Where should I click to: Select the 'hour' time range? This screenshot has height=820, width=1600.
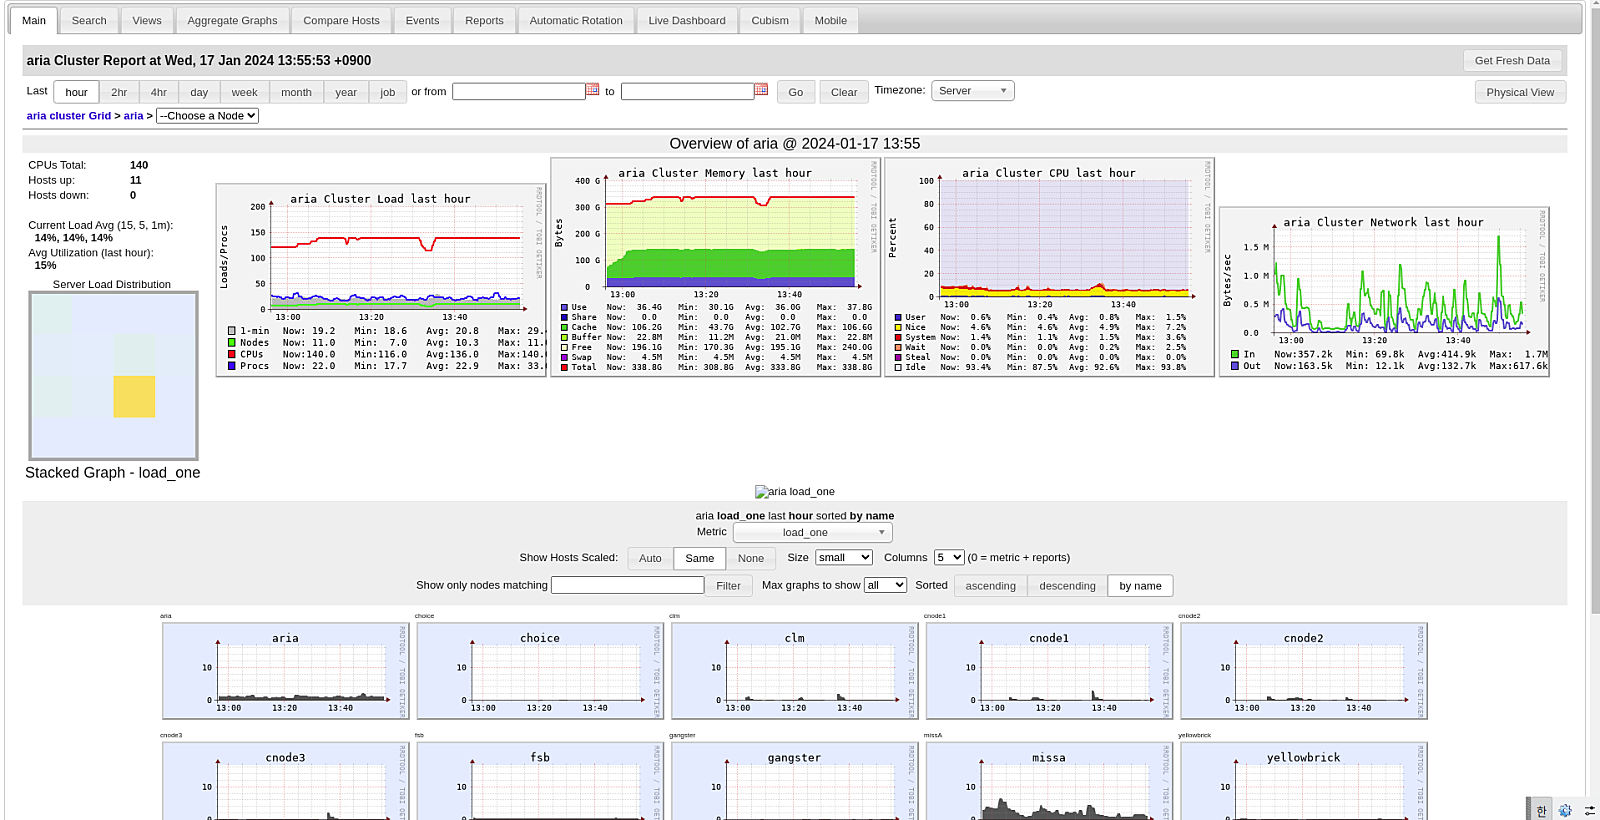(x=76, y=92)
